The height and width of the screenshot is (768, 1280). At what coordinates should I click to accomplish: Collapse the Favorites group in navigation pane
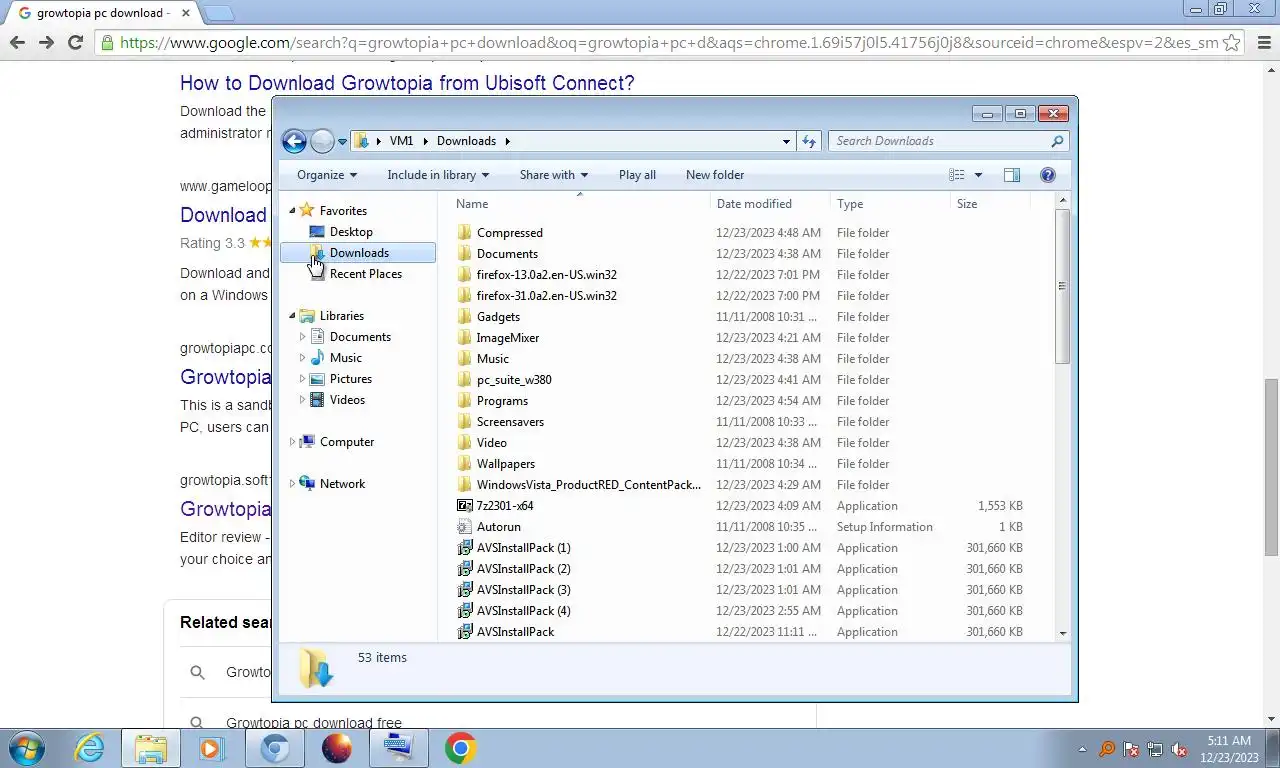tap(293, 211)
